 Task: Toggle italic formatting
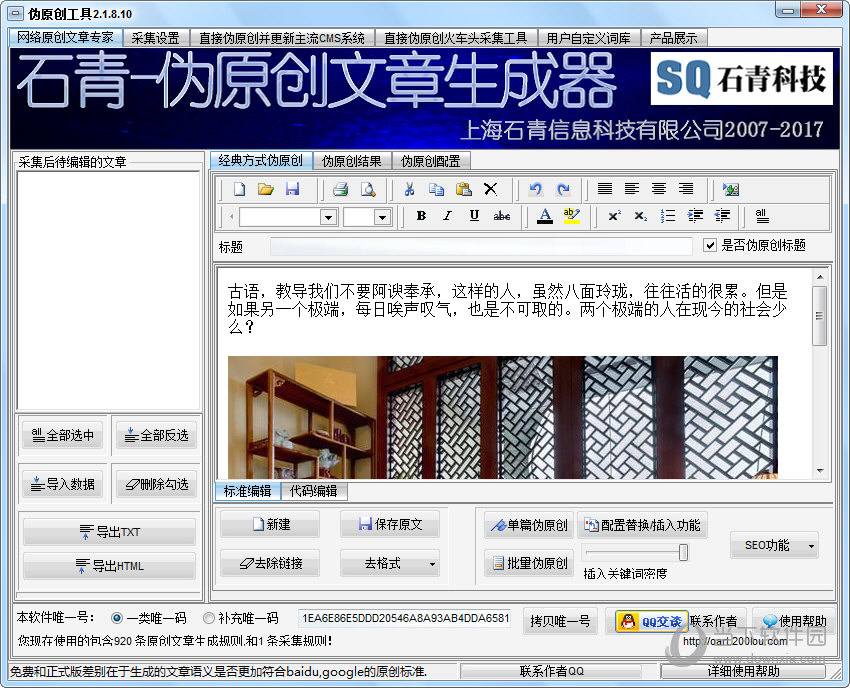[447, 216]
